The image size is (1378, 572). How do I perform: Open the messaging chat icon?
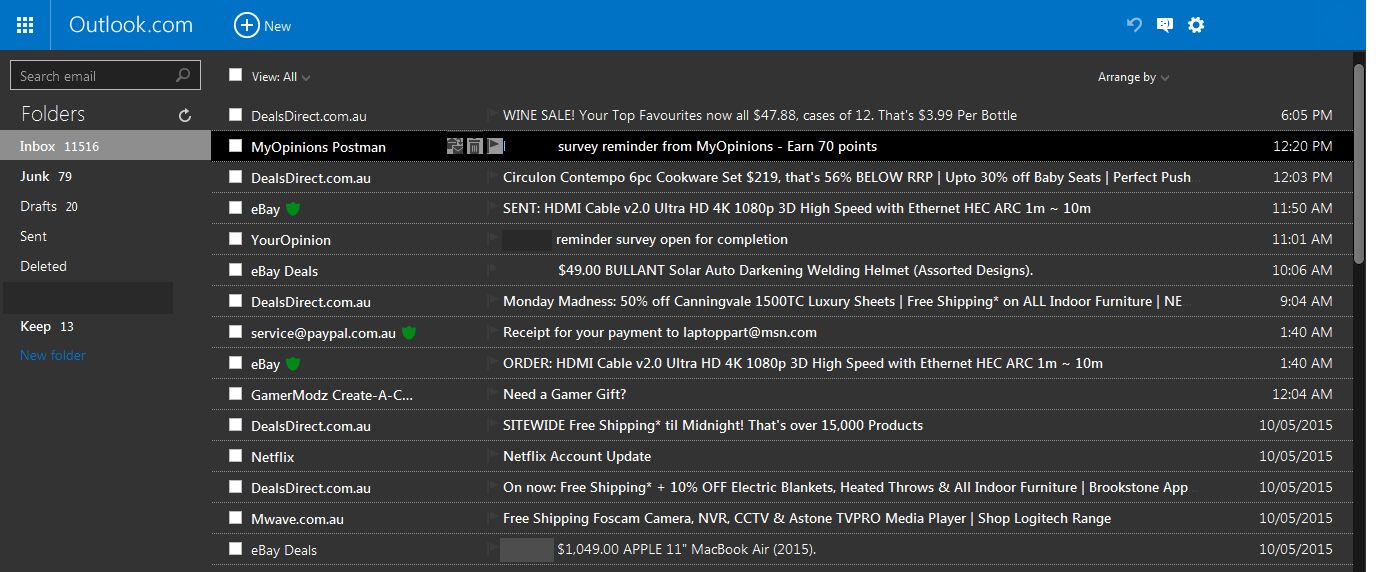click(x=1165, y=25)
